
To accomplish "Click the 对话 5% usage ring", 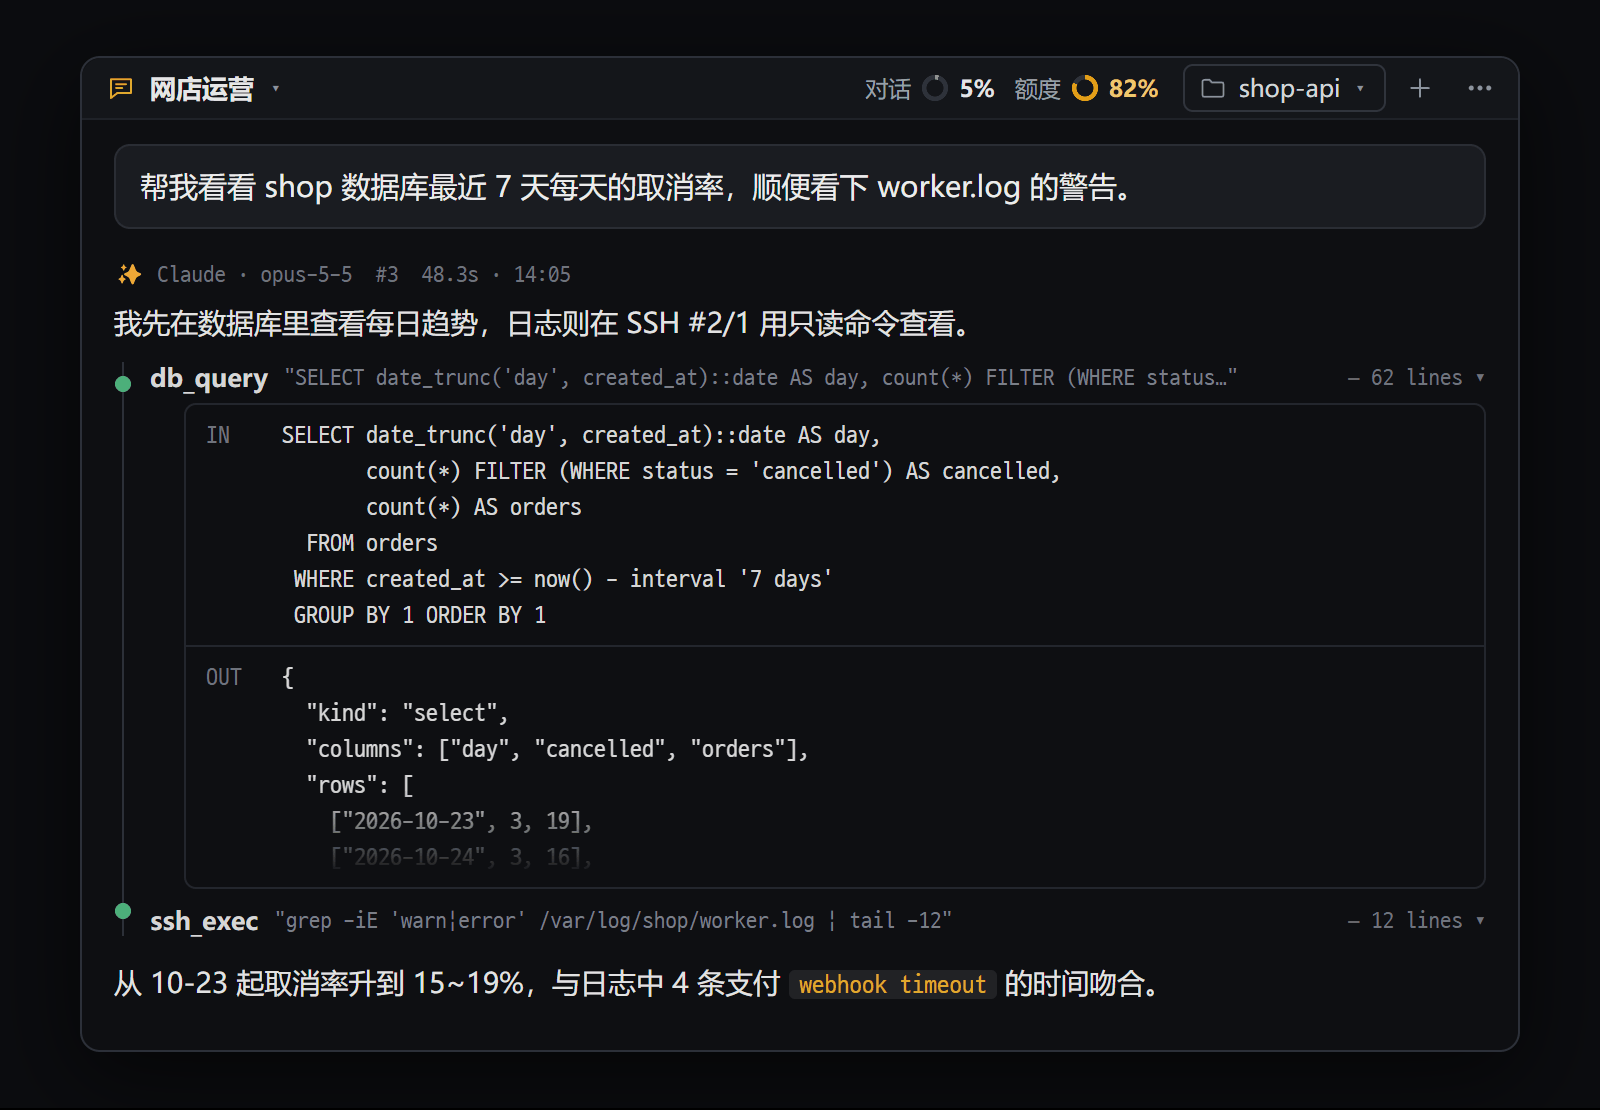I will coord(935,88).
